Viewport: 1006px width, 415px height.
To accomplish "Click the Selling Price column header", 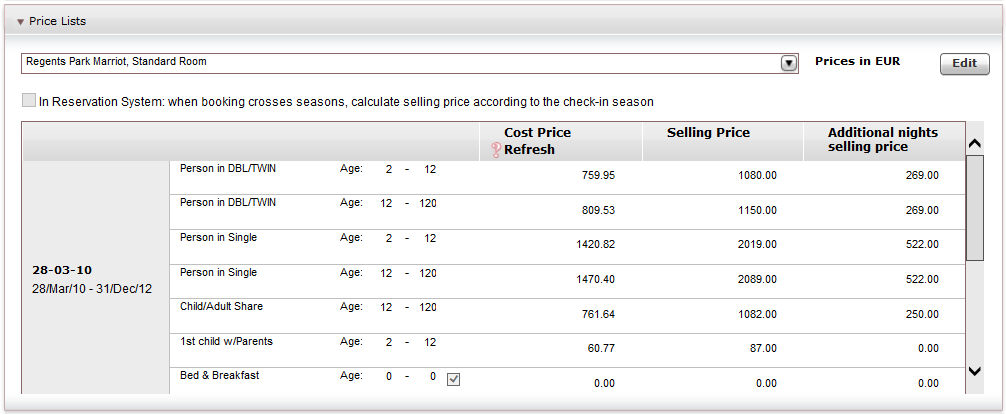I will [x=708, y=133].
